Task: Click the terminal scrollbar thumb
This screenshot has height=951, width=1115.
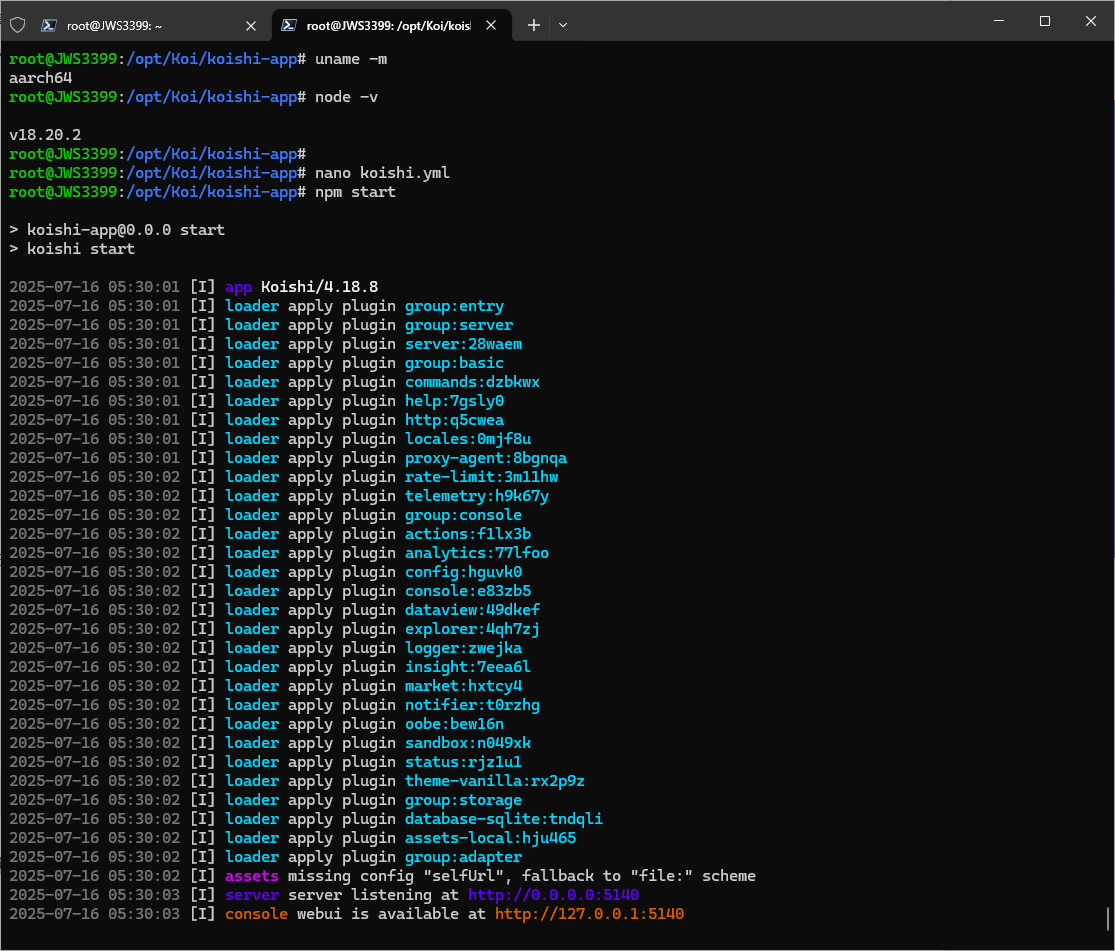Action: 1108,917
